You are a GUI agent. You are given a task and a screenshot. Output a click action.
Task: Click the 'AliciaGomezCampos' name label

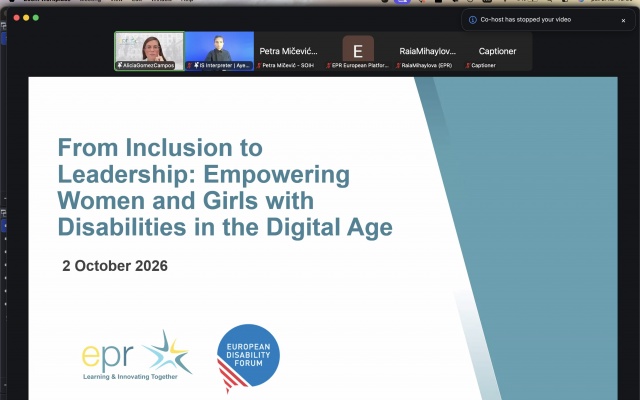click(x=149, y=65)
